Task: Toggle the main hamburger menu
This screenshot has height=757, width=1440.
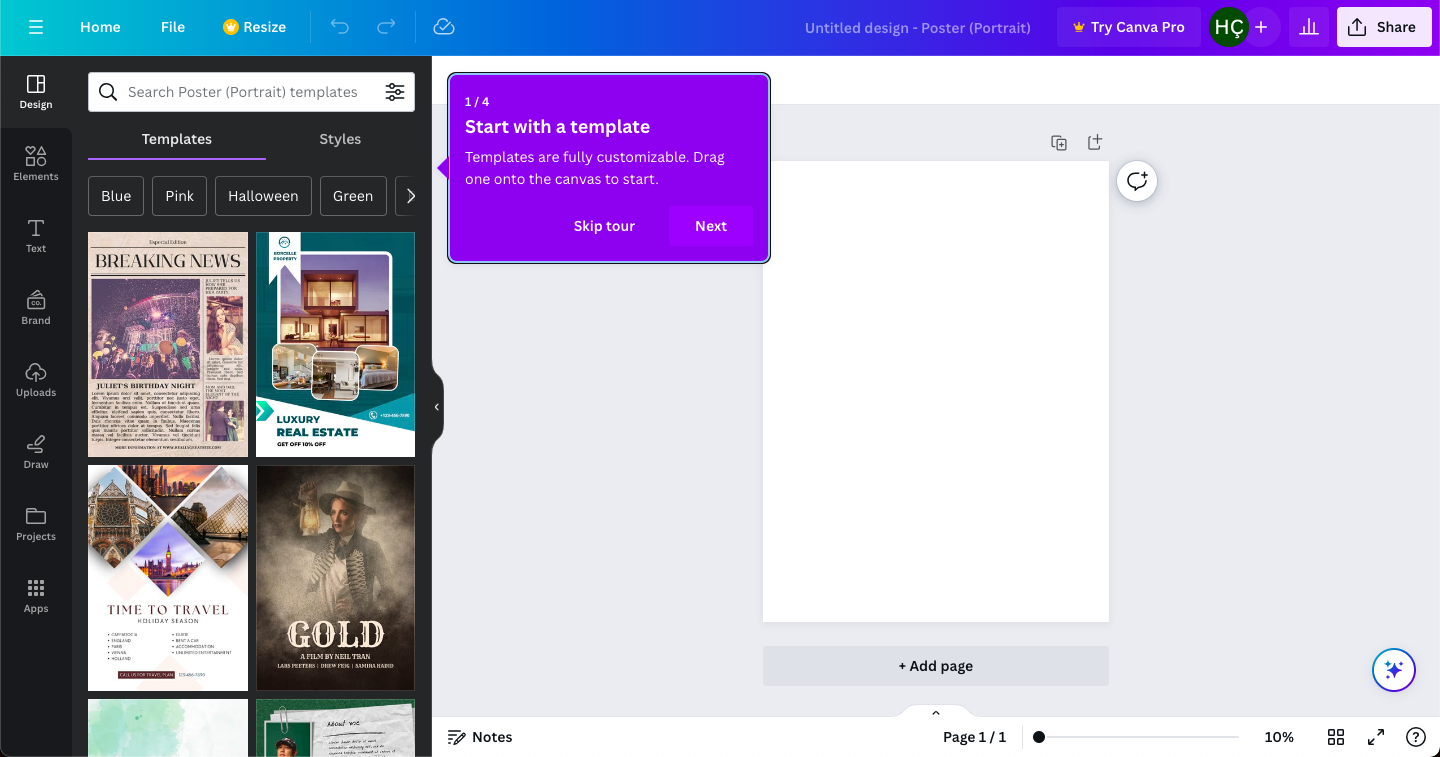Action: point(36,27)
